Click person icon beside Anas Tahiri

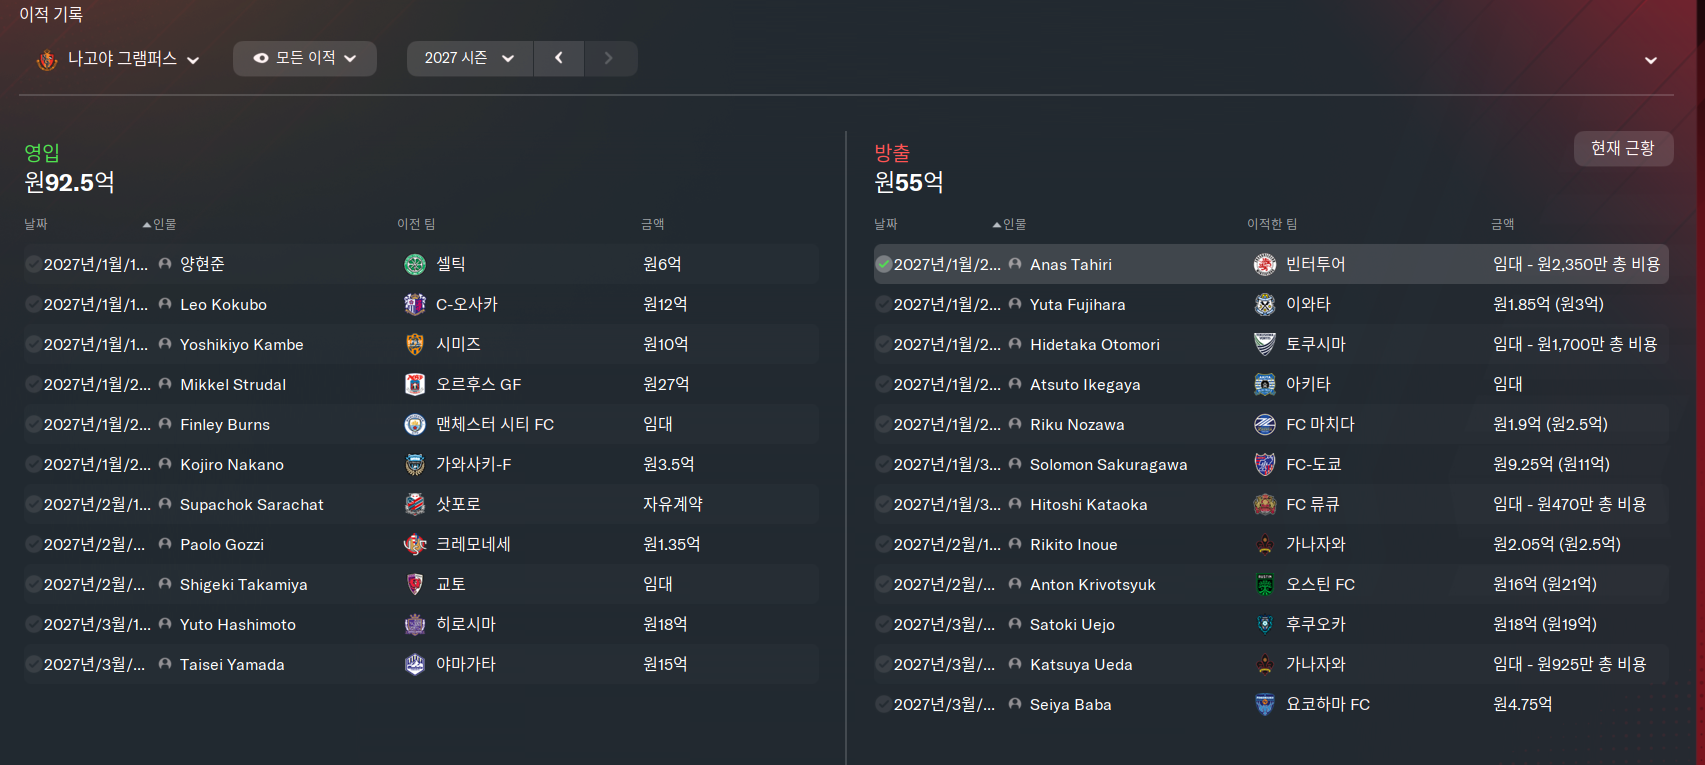coord(1015,264)
